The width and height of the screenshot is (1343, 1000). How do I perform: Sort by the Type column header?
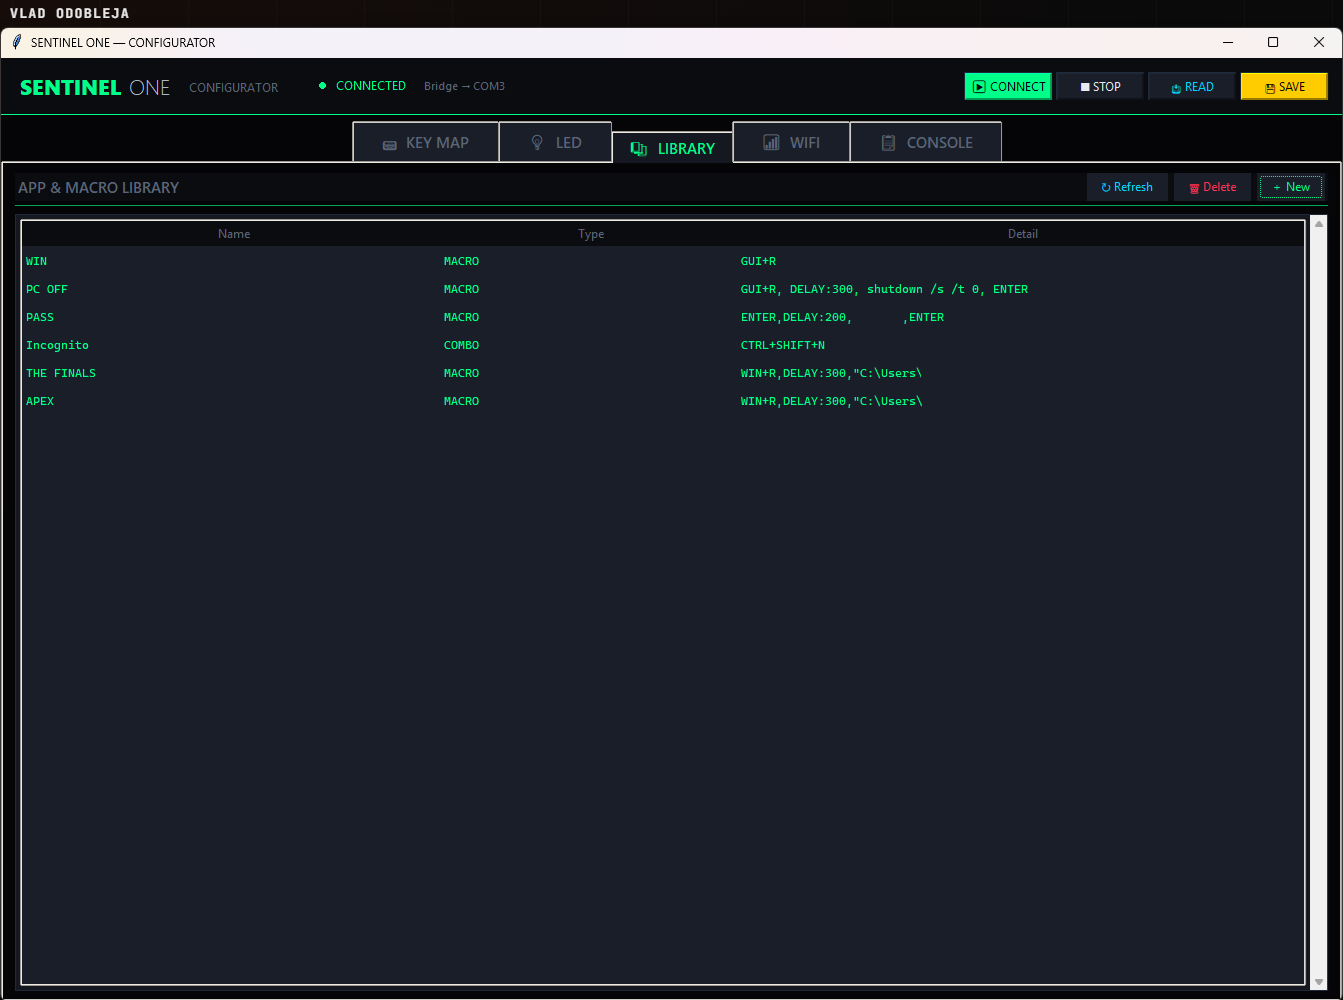[x=591, y=234]
